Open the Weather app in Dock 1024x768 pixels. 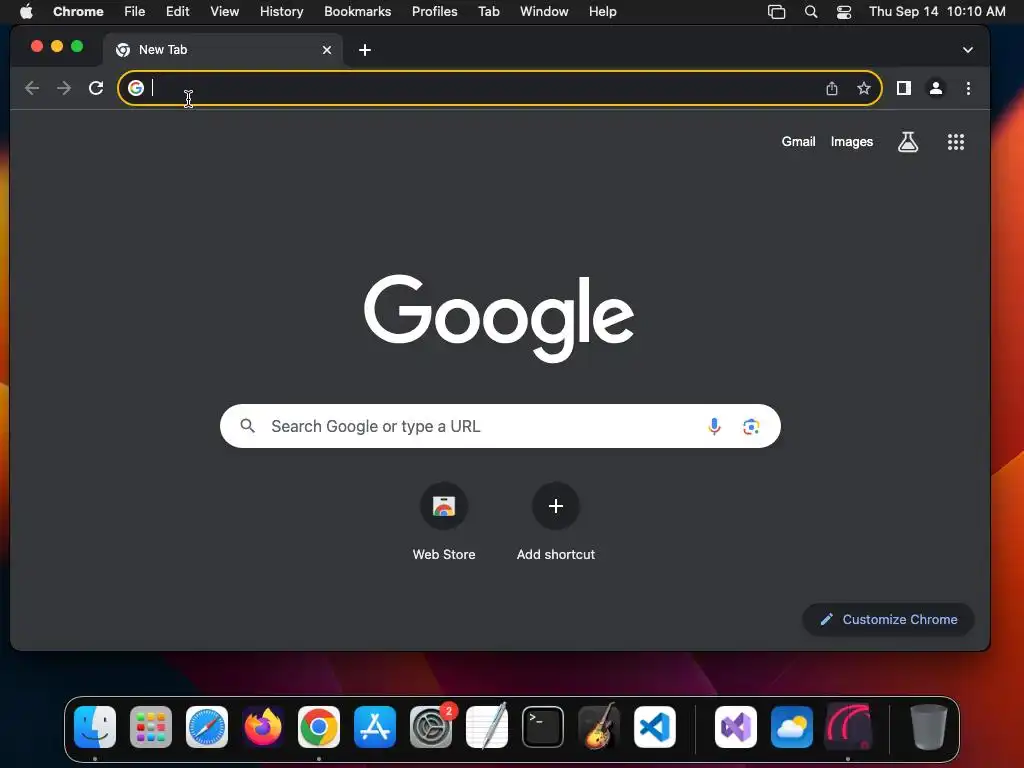point(792,727)
